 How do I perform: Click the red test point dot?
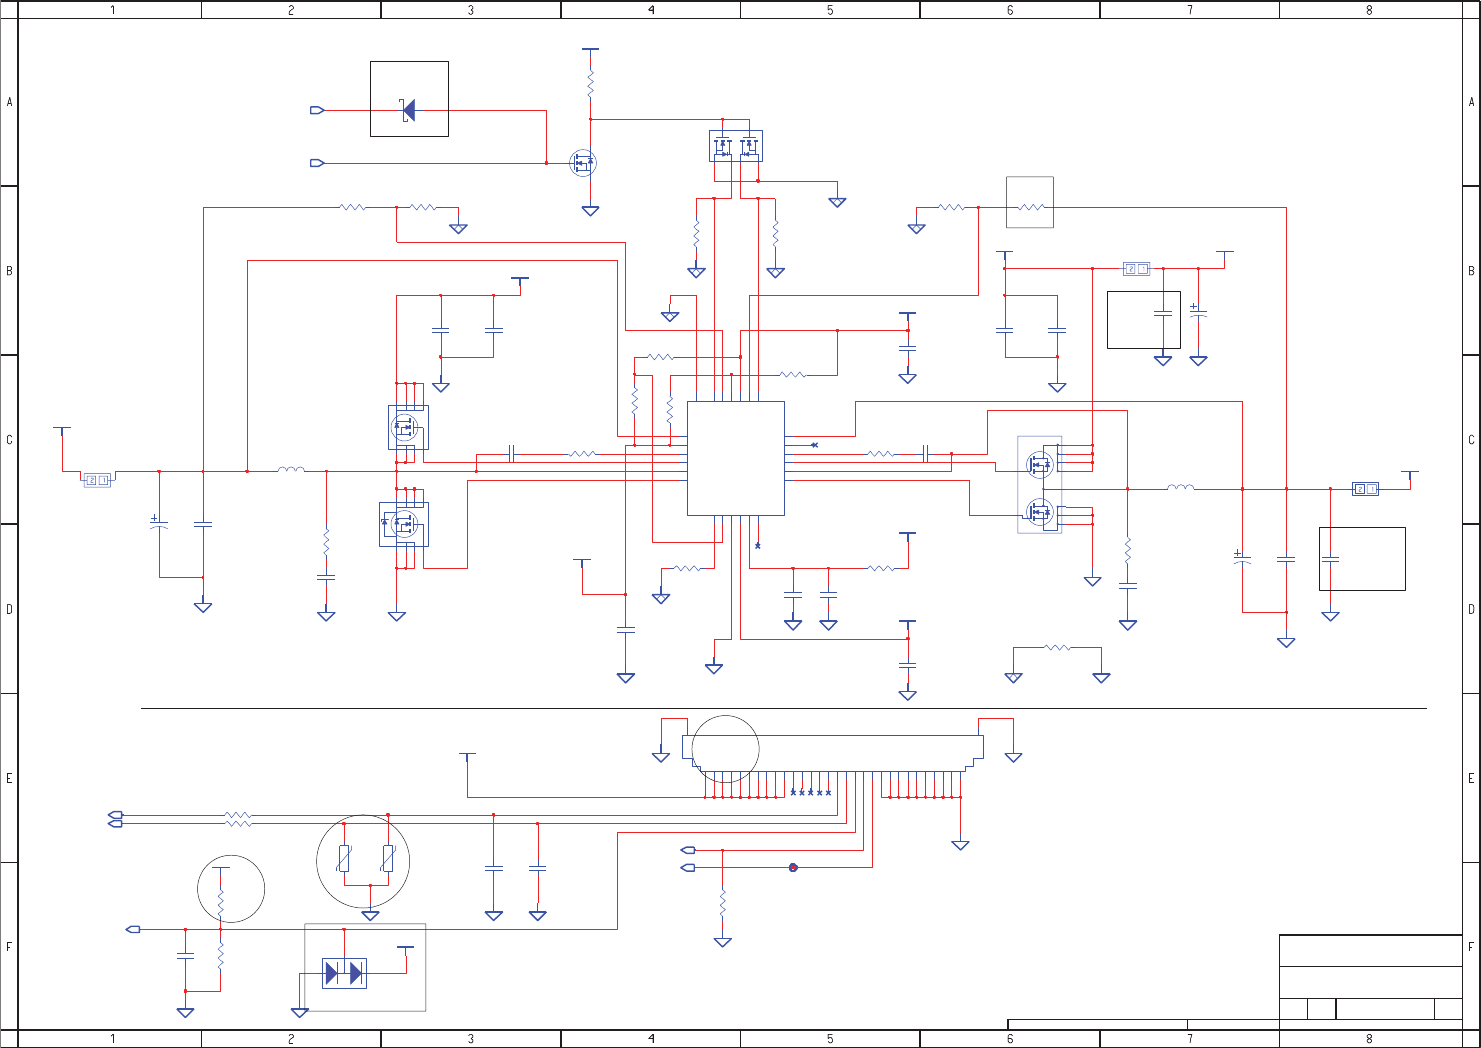pyautogui.click(x=793, y=867)
